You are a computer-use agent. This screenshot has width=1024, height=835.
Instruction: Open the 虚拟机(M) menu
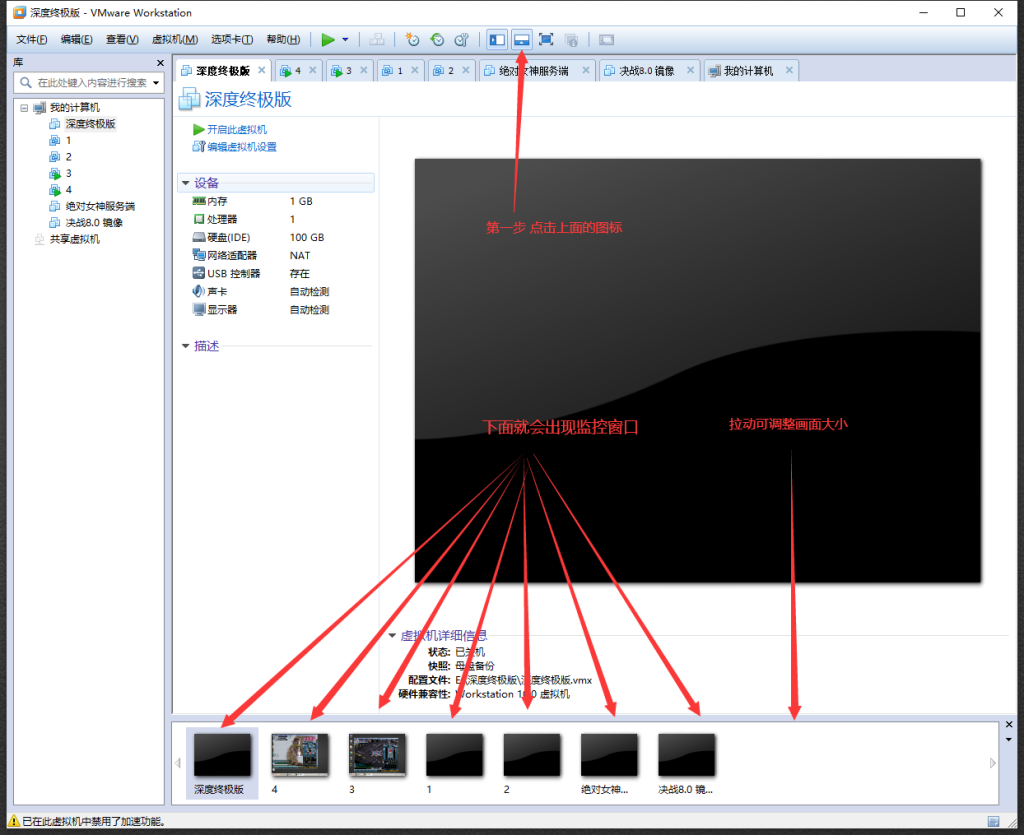(x=175, y=40)
